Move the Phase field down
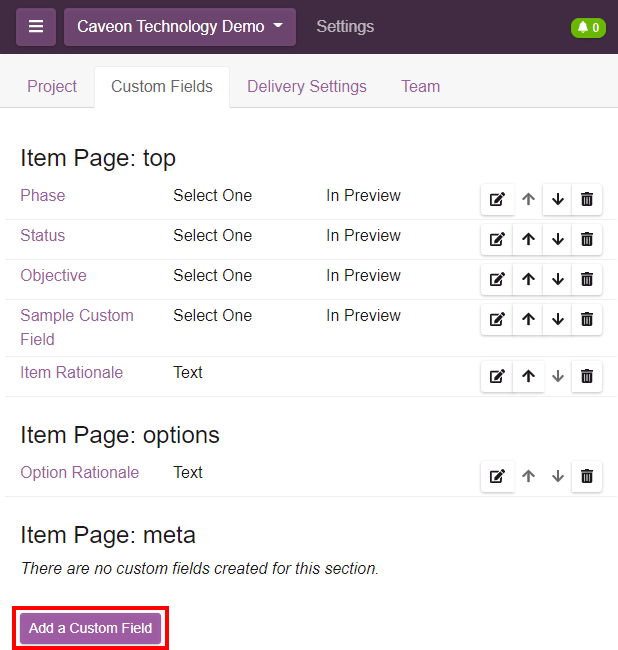 point(558,199)
